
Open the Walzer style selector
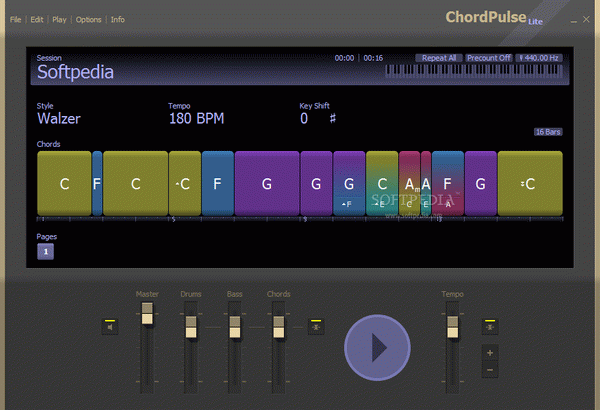coord(59,118)
